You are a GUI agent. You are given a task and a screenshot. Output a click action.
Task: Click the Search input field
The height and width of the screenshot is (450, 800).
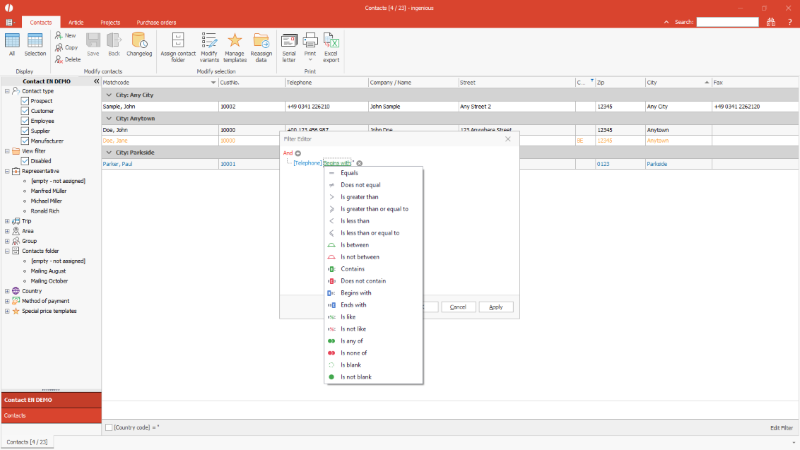pyautogui.click(x=727, y=21)
